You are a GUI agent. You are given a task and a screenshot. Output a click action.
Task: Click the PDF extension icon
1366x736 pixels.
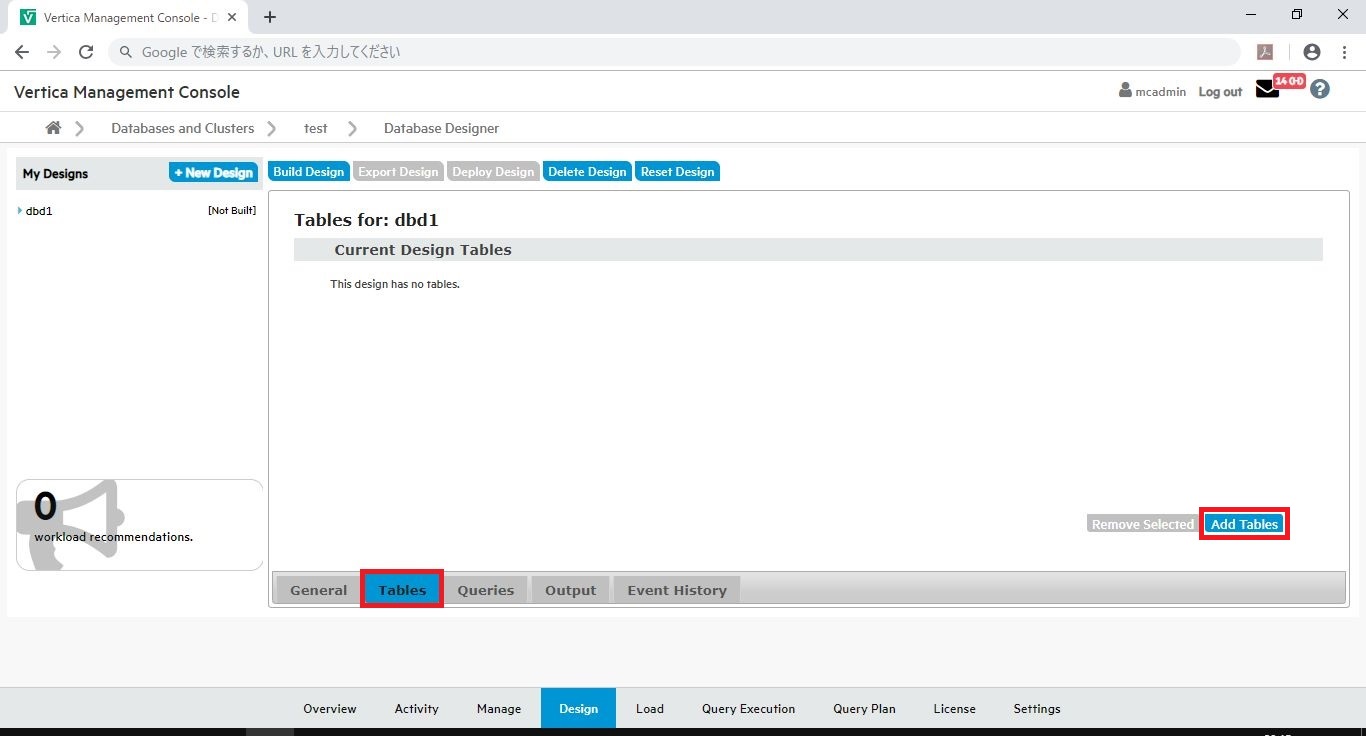tap(1265, 52)
